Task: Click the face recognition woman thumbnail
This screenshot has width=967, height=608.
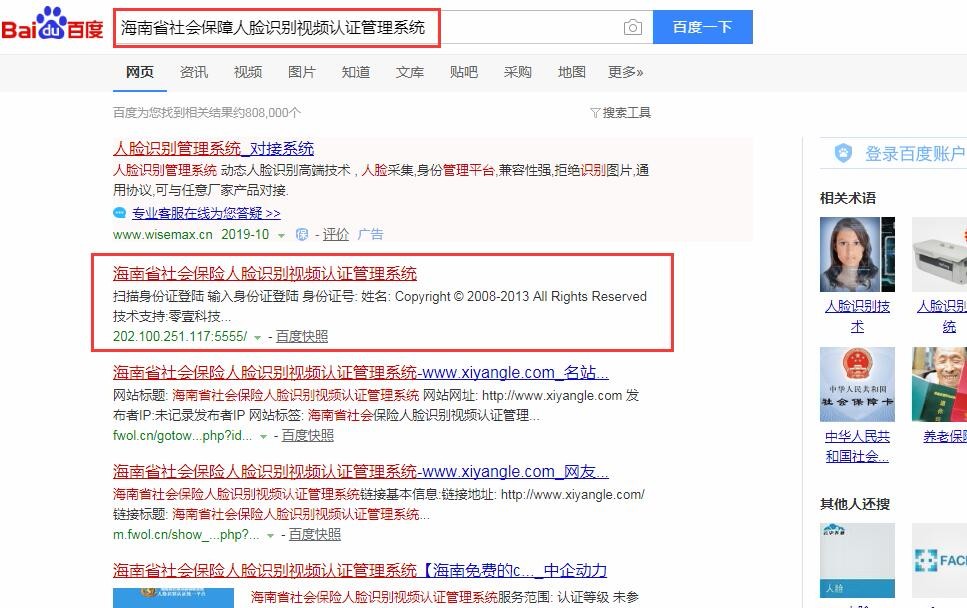Action: (x=857, y=254)
